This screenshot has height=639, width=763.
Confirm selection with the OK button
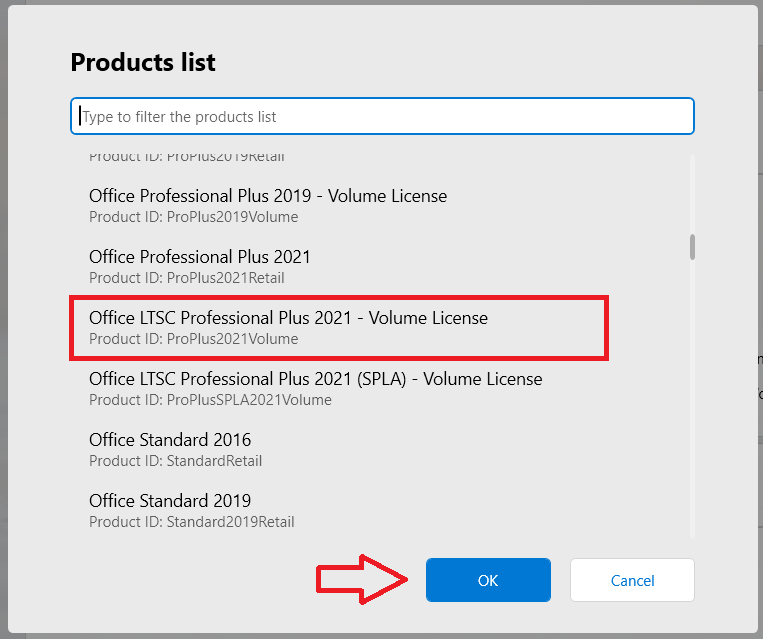tap(488, 580)
